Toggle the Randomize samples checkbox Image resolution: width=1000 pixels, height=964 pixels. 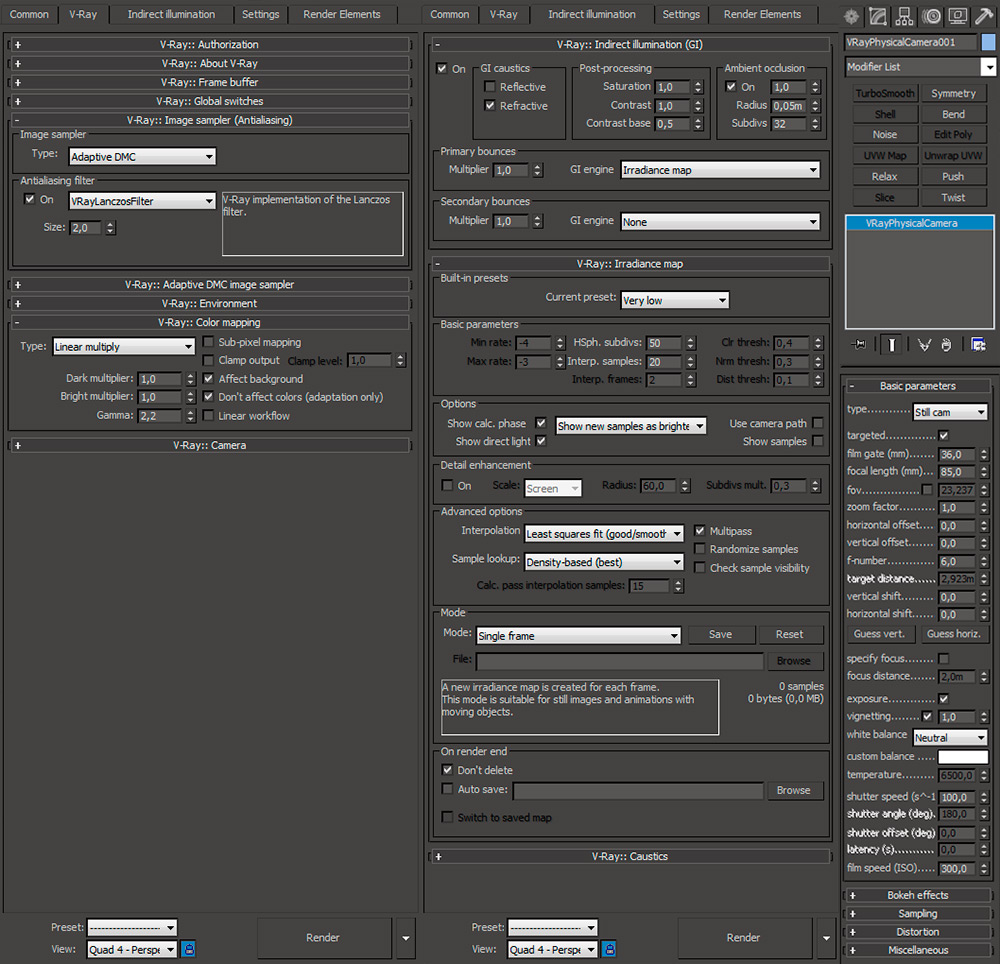point(700,549)
